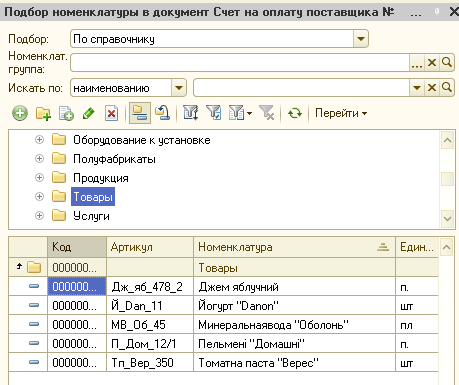Open the Искать по dropdown arrow
This screenshot has width=459, height=385.
(179, 88)
